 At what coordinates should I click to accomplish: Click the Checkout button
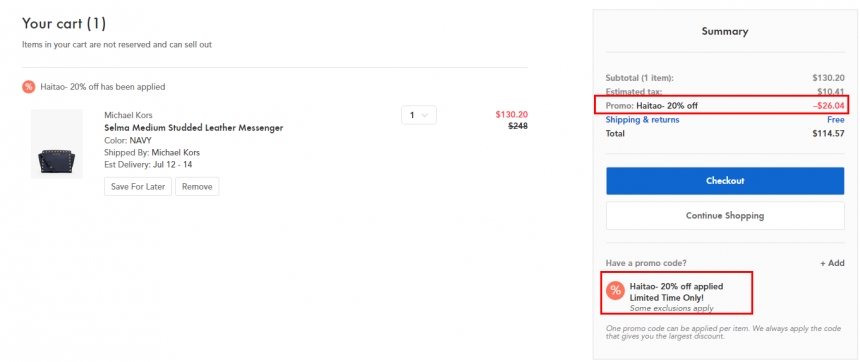[x=725, y=181]
